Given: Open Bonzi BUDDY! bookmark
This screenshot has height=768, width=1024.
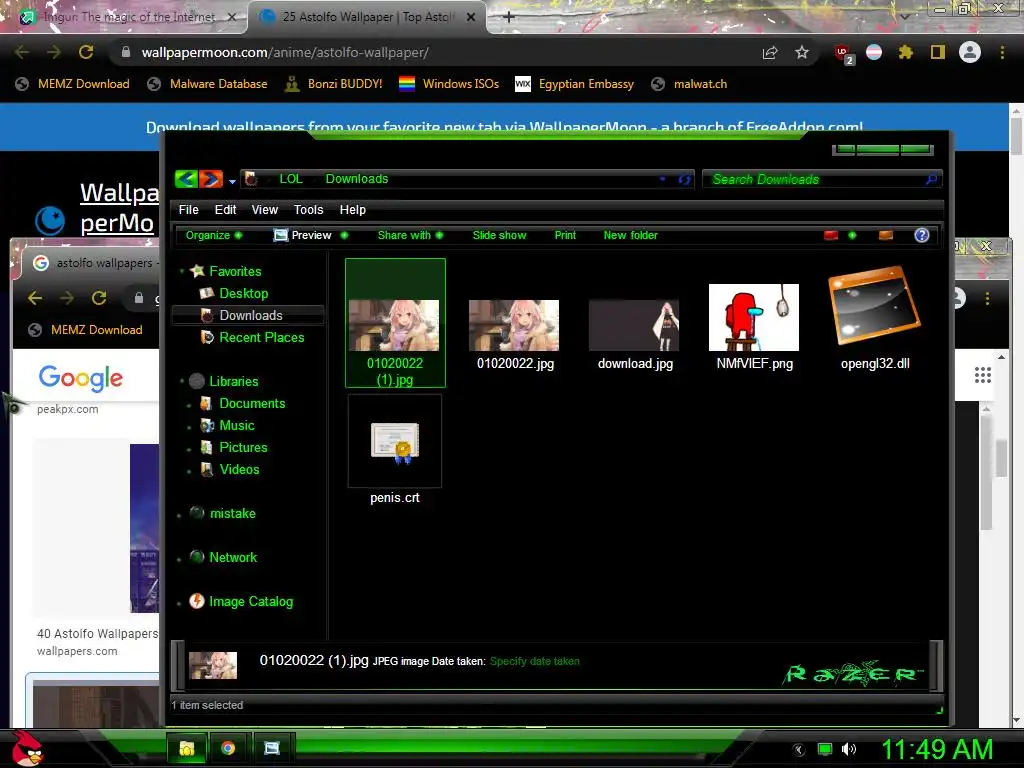Looking at the screenshot, I should point(333,84).
